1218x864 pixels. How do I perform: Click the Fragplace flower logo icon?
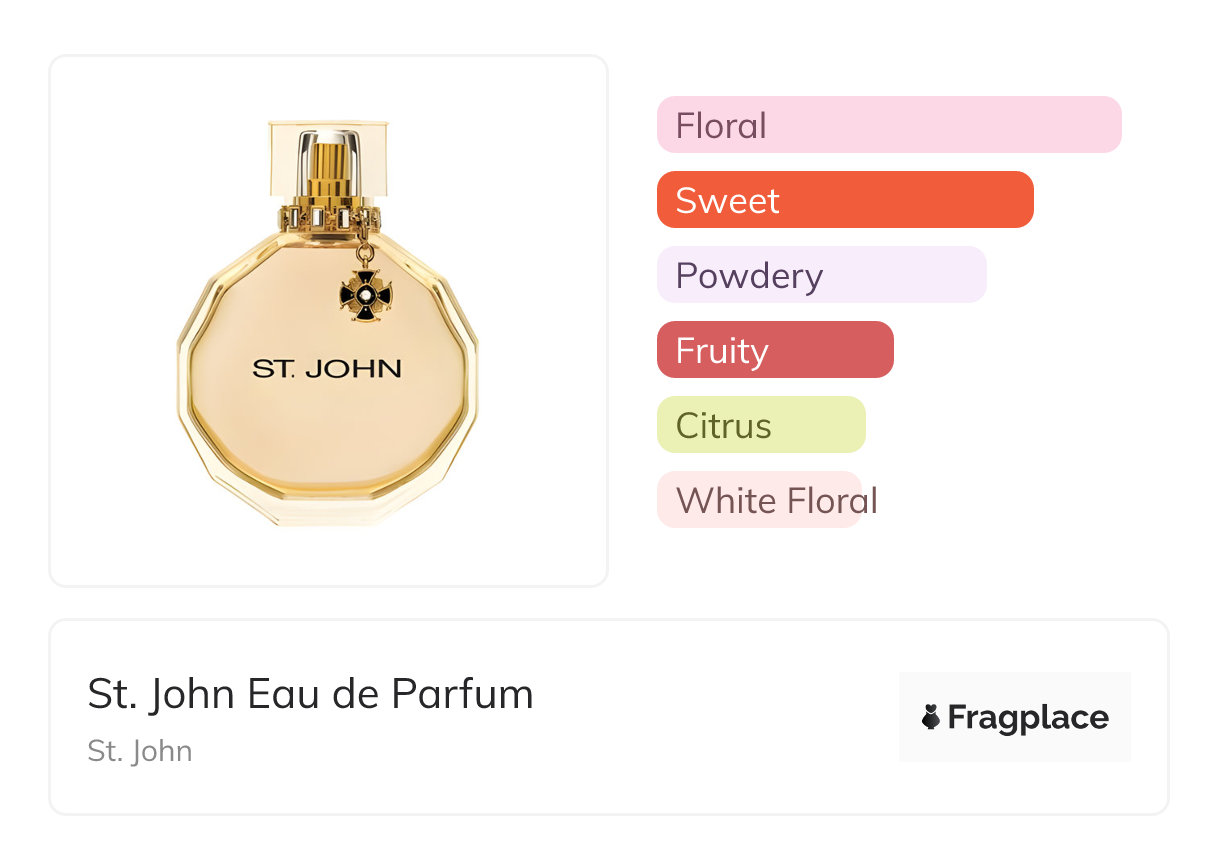tap(931, 717)
